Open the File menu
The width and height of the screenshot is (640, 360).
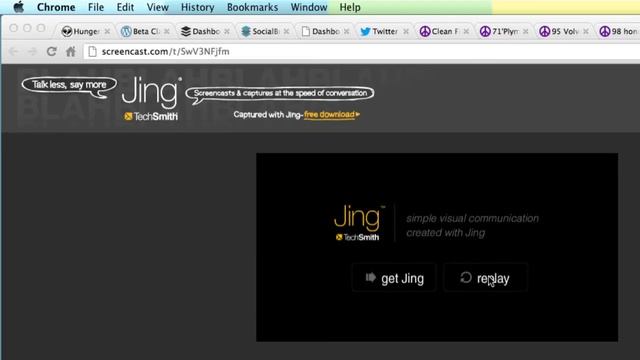pyautogui.click(x=96, y=7)
